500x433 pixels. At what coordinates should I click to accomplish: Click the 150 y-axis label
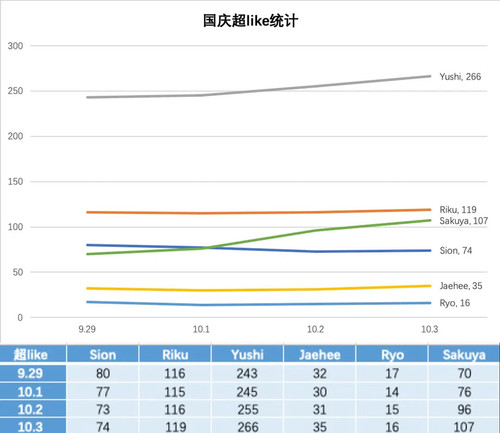click(x=15, y=182)
